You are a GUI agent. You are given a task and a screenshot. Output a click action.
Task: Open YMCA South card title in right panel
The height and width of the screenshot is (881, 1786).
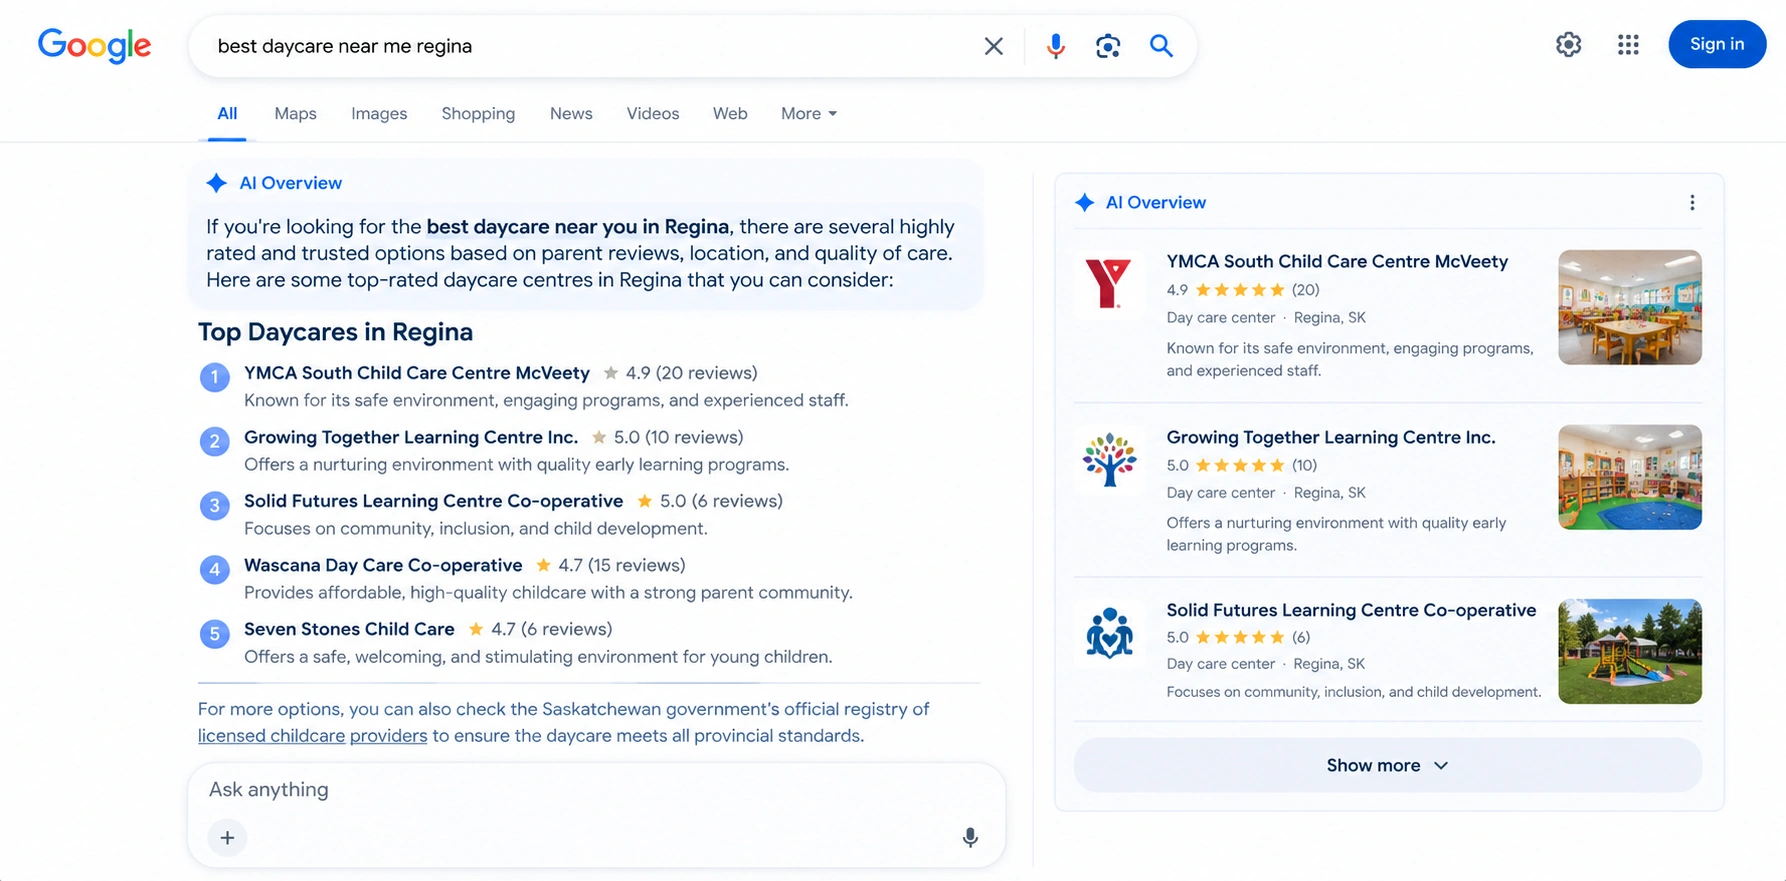pos(1337,261)
